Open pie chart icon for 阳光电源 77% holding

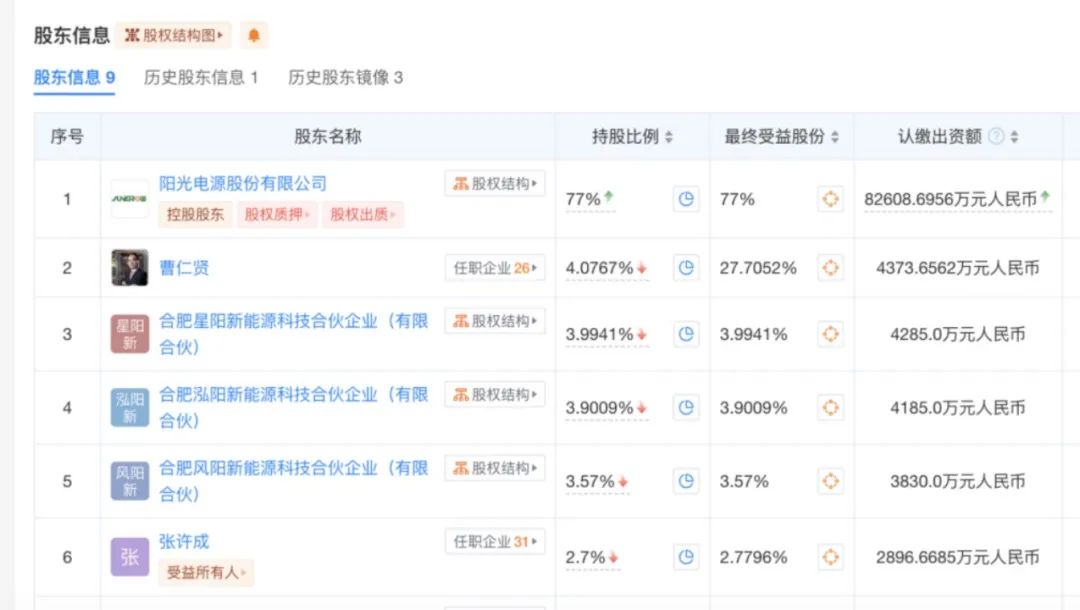(x=686, y=199)
